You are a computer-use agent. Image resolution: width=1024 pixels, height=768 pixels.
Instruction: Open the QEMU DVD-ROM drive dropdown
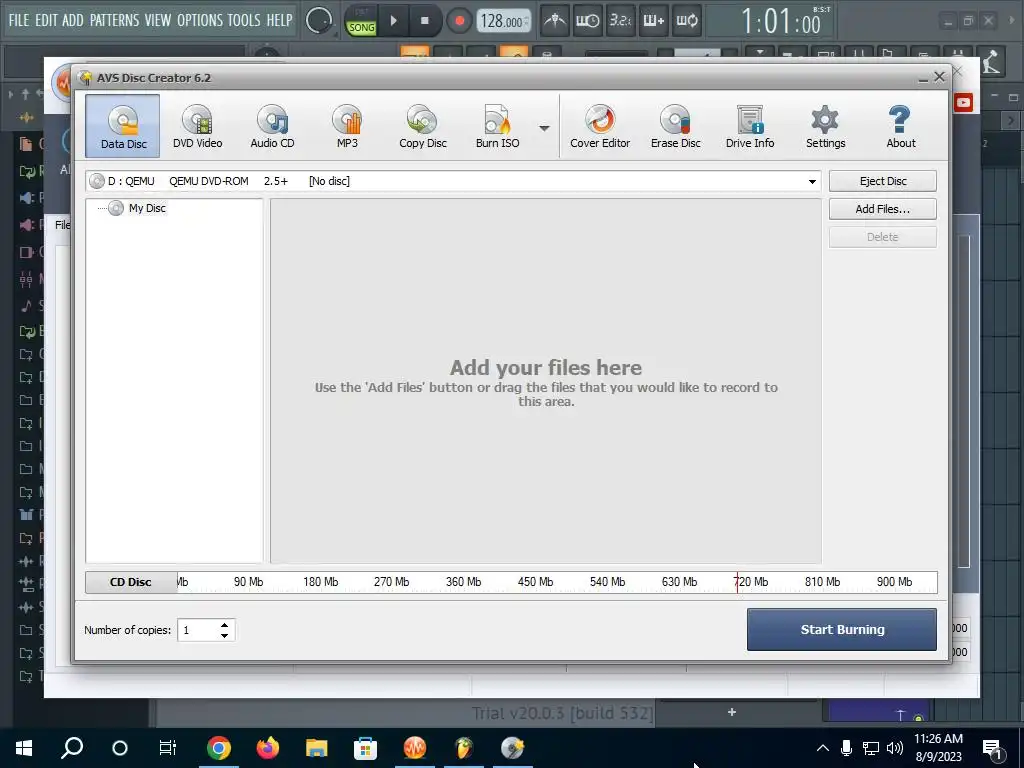coord(812,182)
